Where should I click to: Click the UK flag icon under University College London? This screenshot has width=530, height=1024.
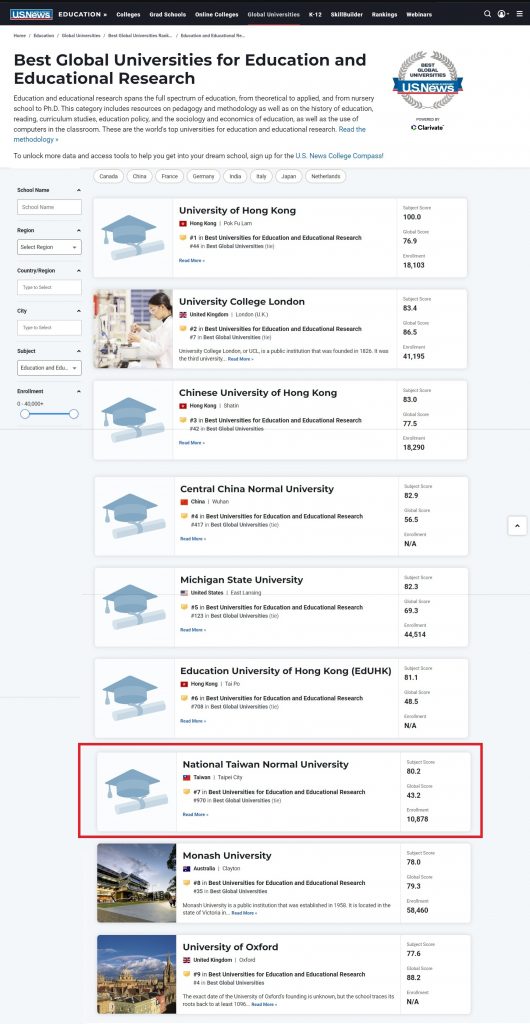tap(183, 315)
